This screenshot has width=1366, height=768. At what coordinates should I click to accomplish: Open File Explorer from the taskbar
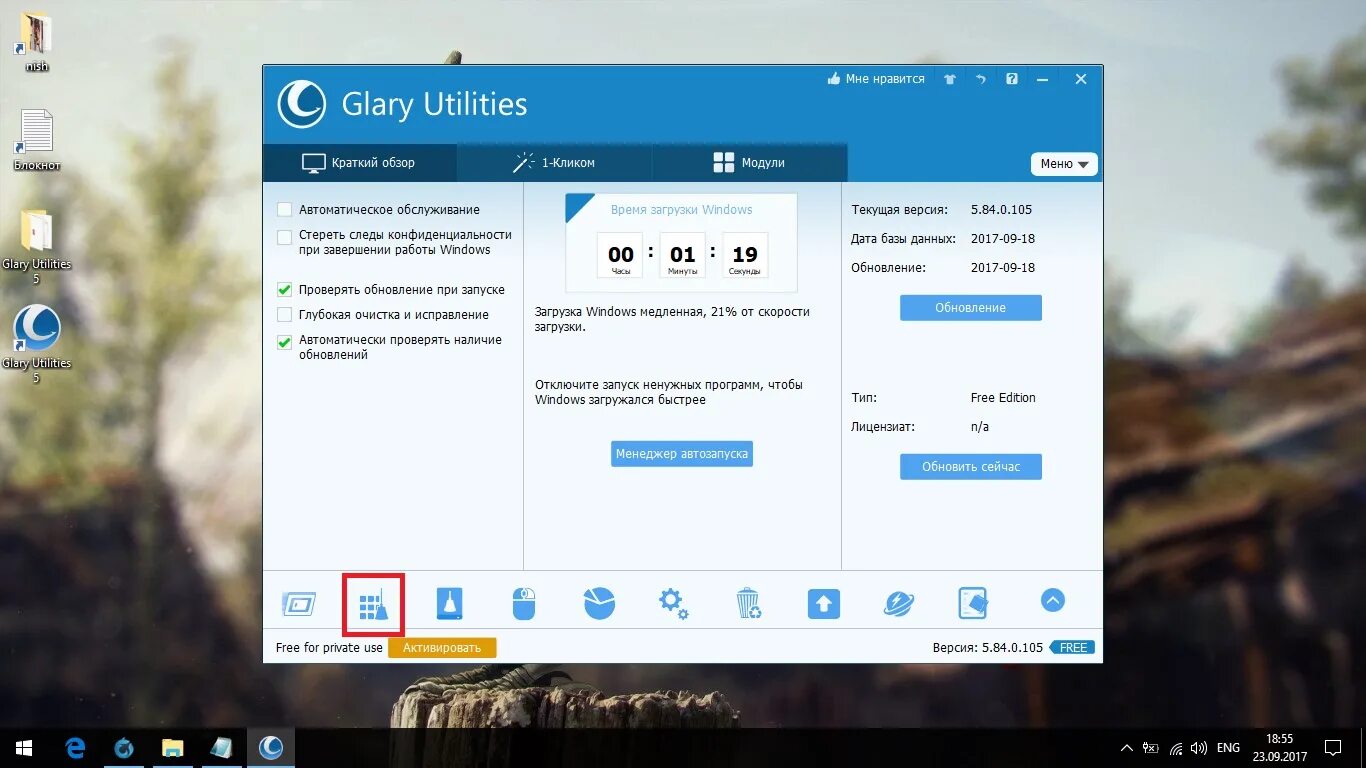(x=173, y=747)
